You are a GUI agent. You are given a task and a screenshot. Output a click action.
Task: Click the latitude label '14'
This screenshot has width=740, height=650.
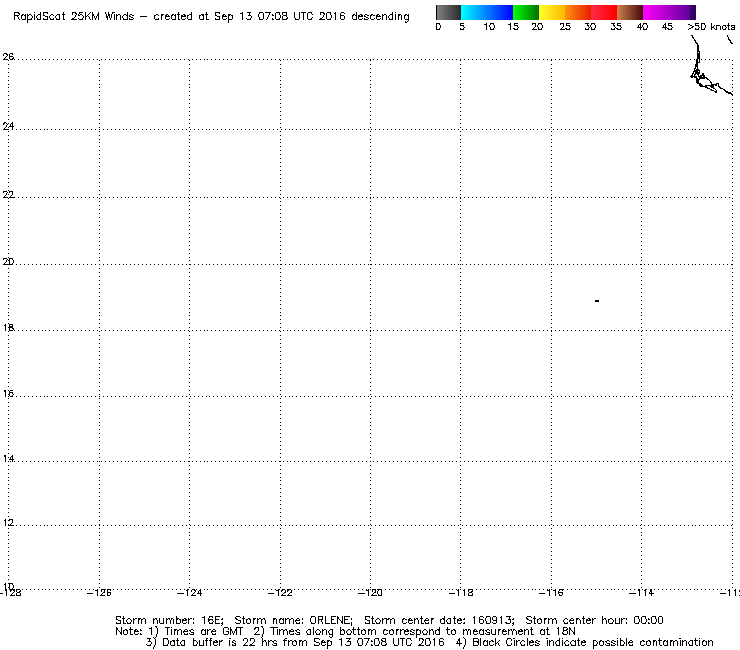point(8,459)
